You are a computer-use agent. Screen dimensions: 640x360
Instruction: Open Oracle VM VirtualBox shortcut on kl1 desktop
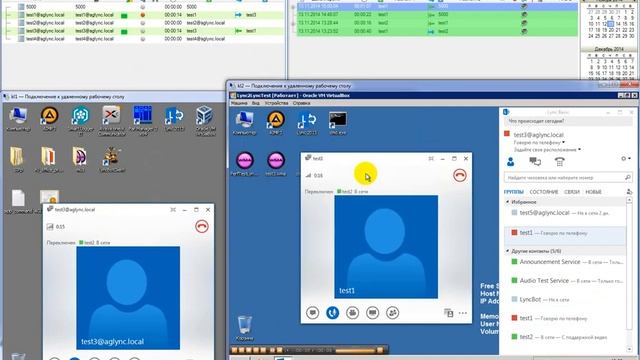pos(204,120)
